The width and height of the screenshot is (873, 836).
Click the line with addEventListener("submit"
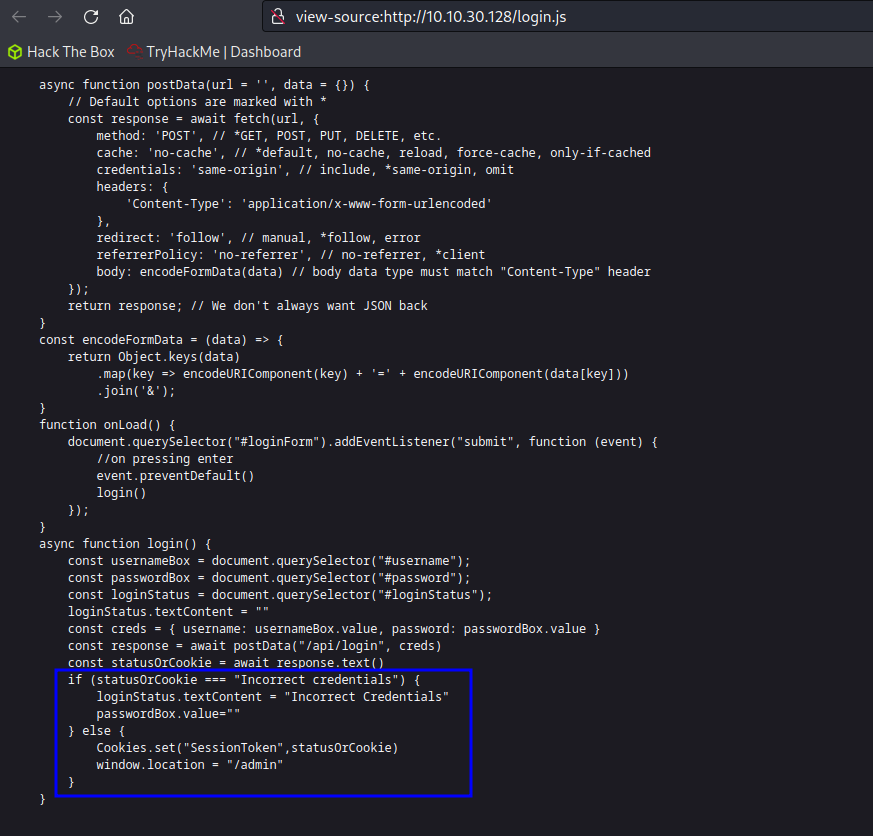(362, 441)
